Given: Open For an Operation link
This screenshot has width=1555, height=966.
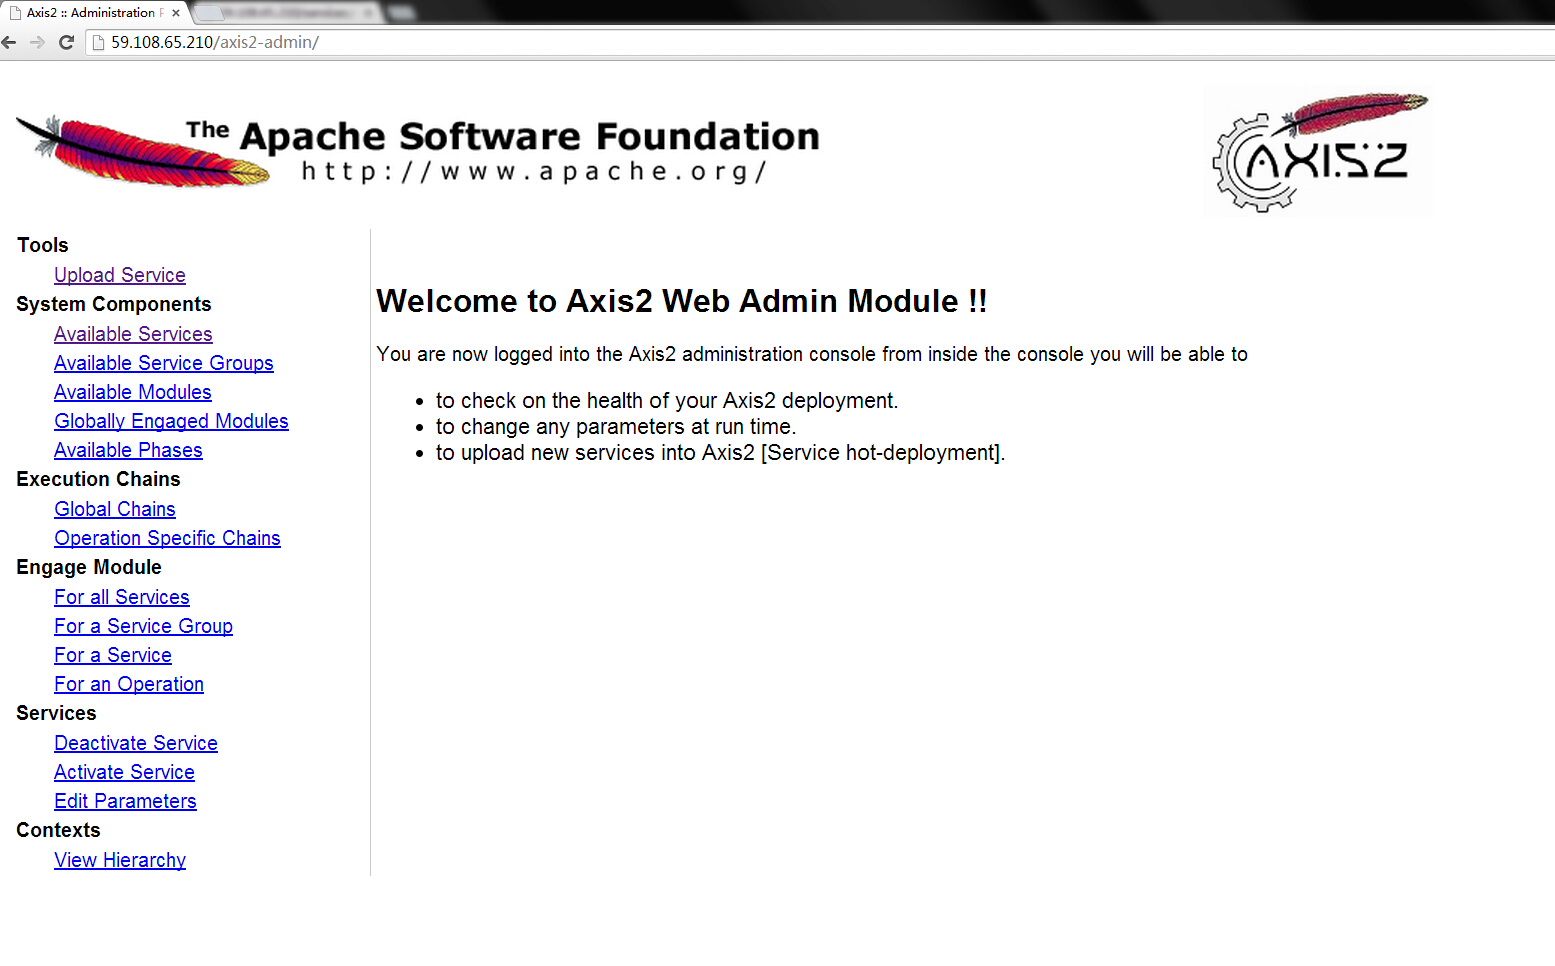Looking at the screenshot, I should pos(129,684).
